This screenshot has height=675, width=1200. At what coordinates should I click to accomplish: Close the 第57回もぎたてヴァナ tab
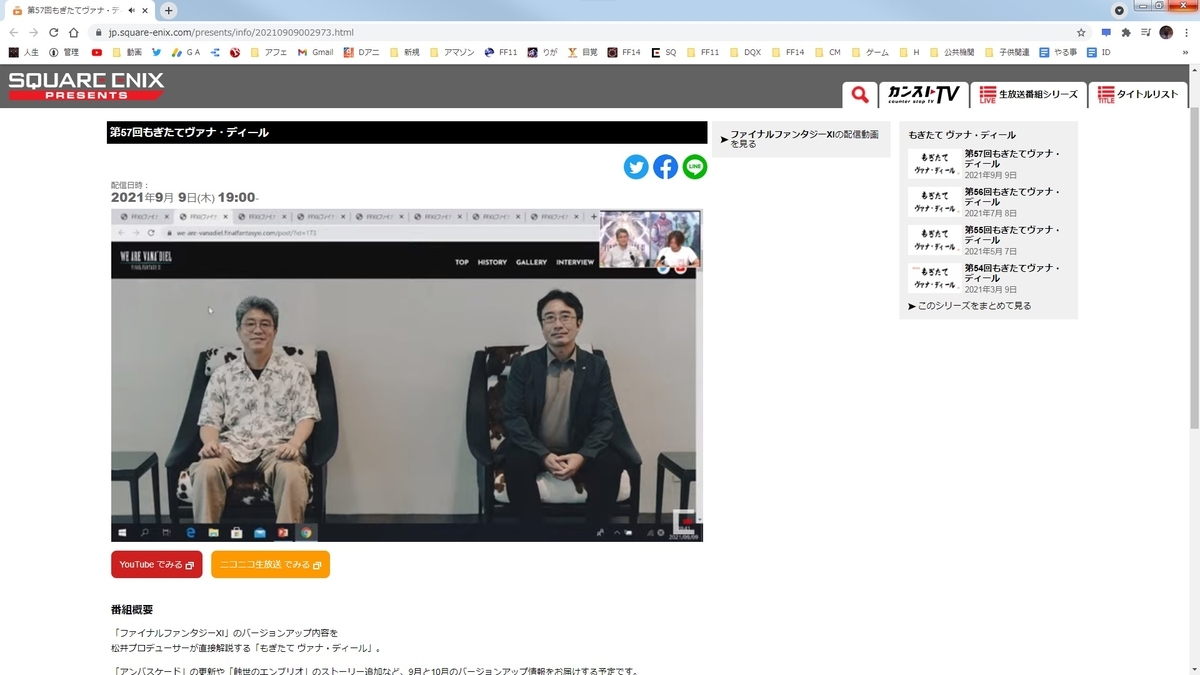click(x=146, y=10)
